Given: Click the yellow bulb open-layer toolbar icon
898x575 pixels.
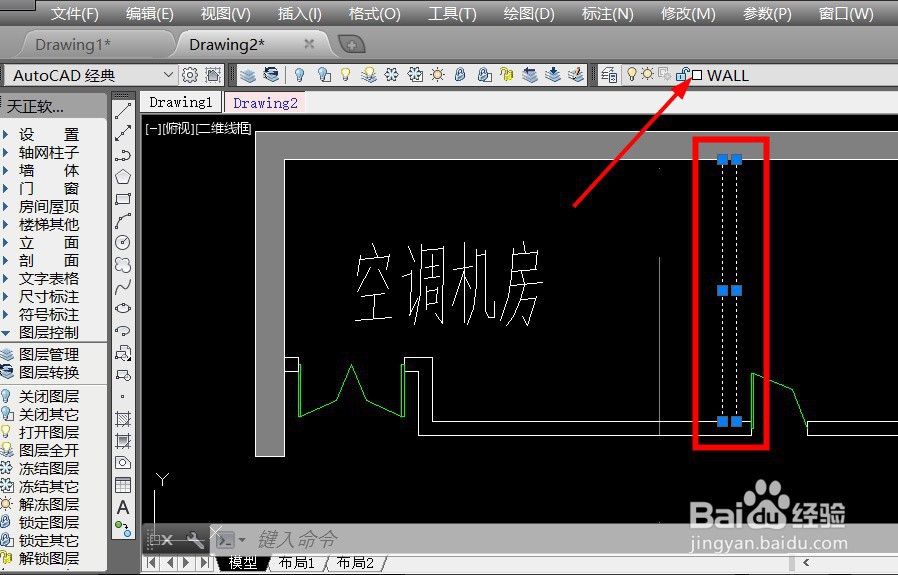Looking at the screenshot, I should coord(345,75).
